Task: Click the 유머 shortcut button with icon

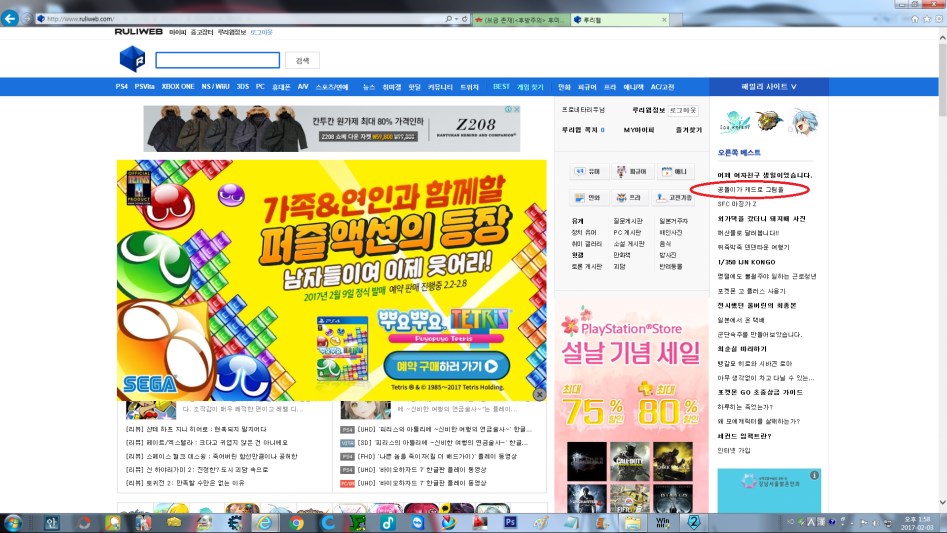Action: 588,172
